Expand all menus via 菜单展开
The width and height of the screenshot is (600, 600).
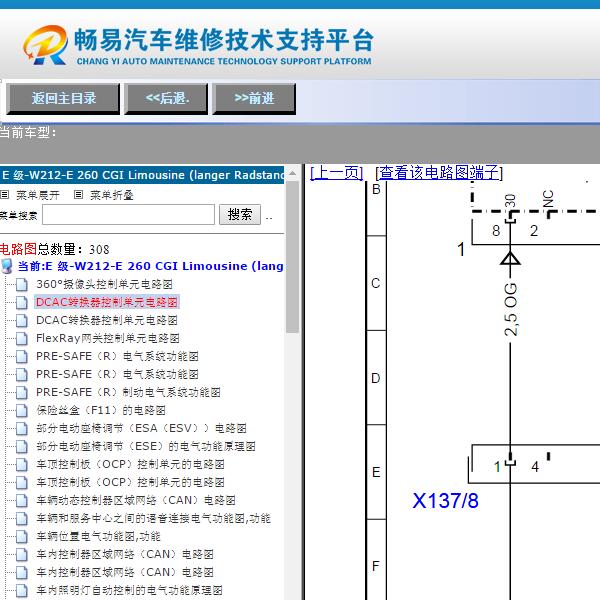coord(38,195)
